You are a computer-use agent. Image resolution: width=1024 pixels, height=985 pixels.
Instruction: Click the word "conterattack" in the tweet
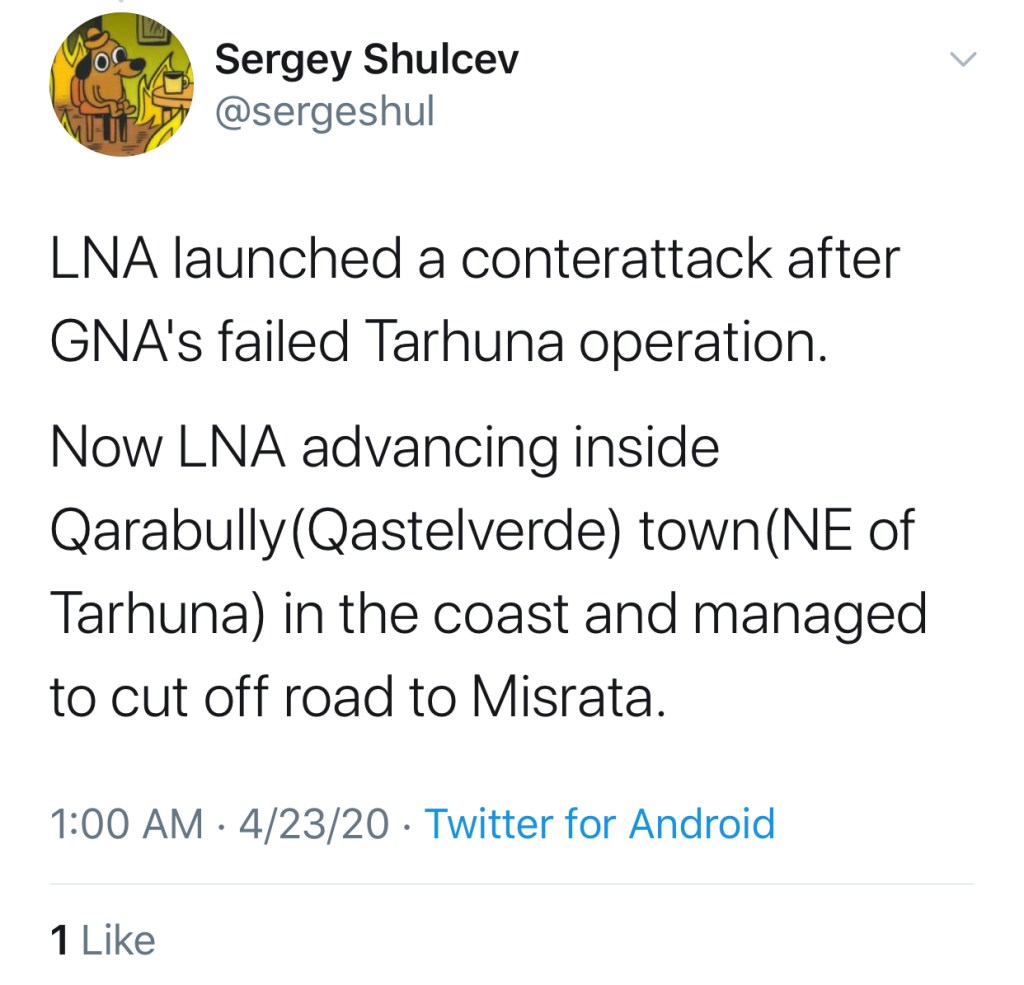617,258
